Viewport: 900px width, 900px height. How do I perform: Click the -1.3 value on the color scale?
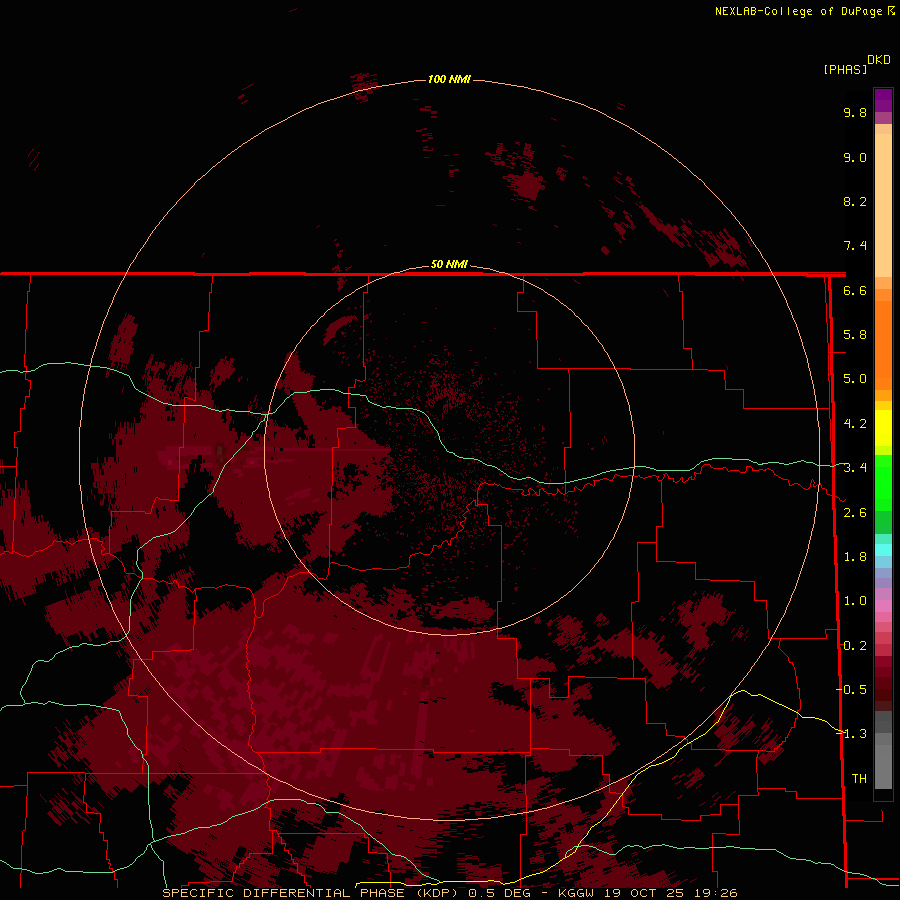852,734
